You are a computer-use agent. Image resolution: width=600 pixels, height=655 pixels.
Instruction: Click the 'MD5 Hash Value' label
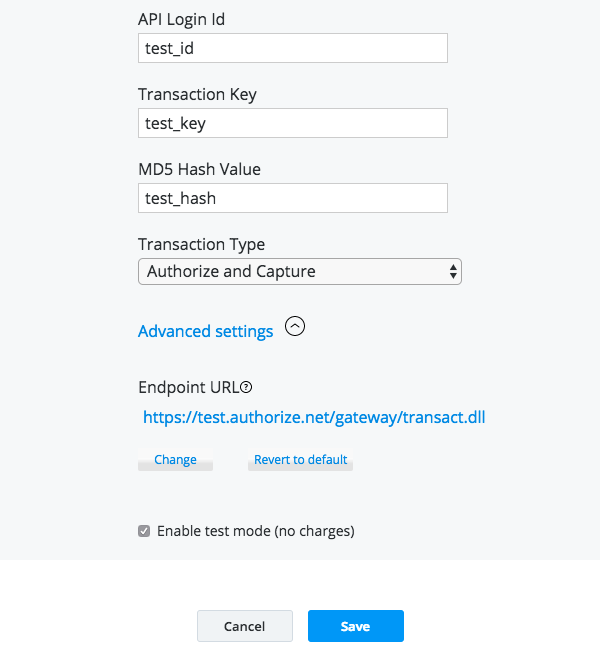point(199,169)
